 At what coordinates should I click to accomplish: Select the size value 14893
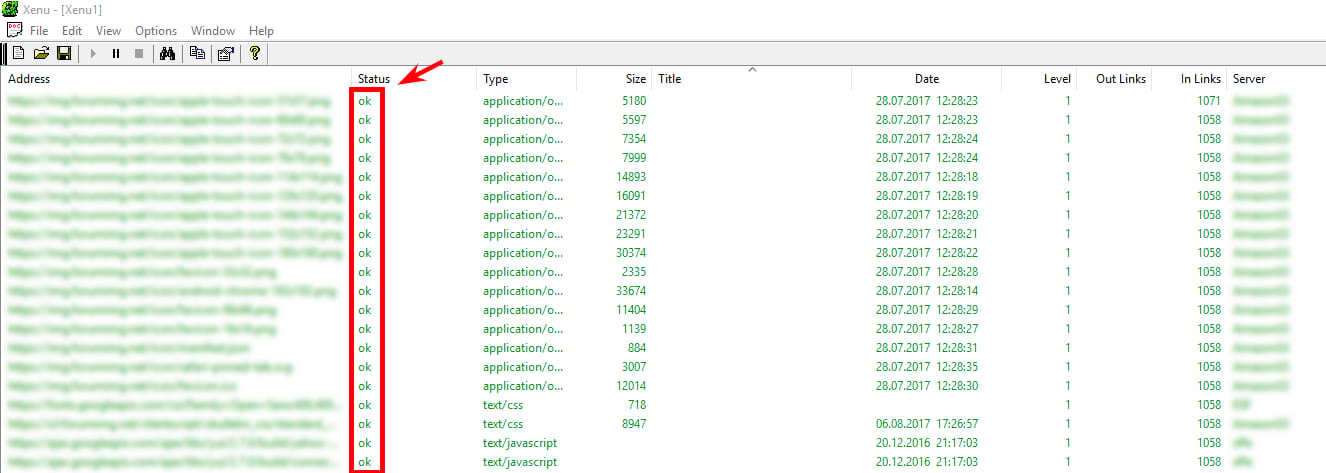[630, 177]
